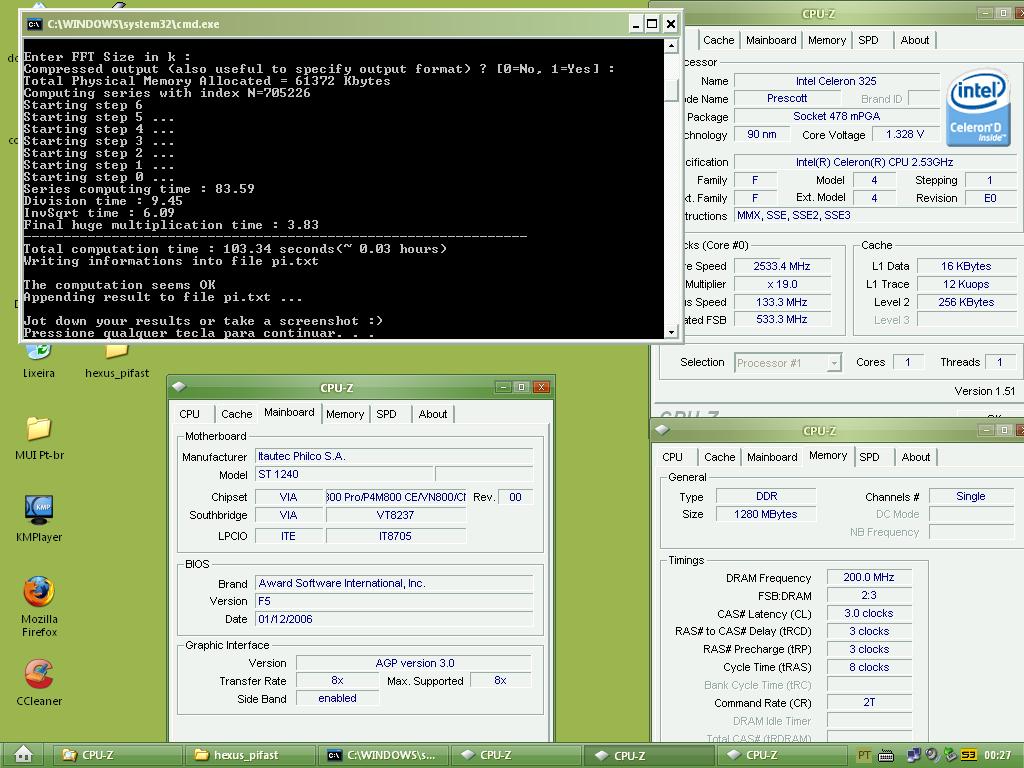Click the LPCIO IT8705 value
This screenshot has width=1024, height=768.
tap(396, 536)
